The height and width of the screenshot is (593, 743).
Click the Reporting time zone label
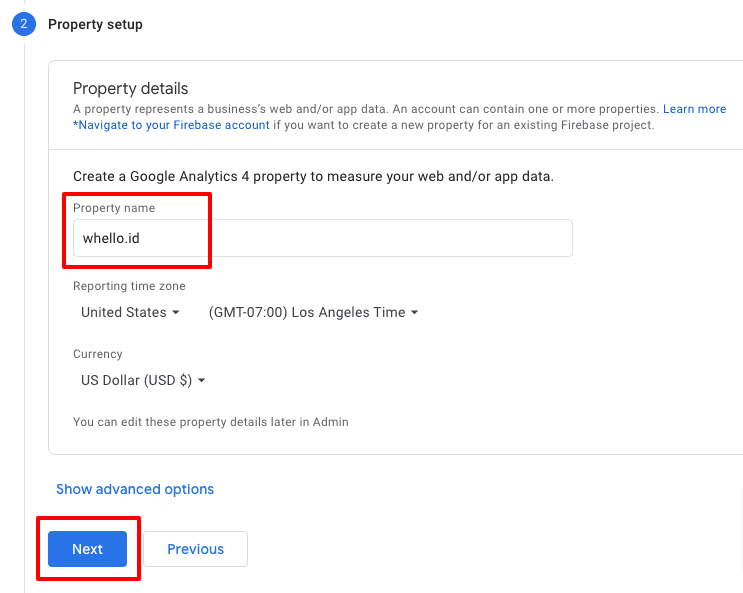(129, 286)
